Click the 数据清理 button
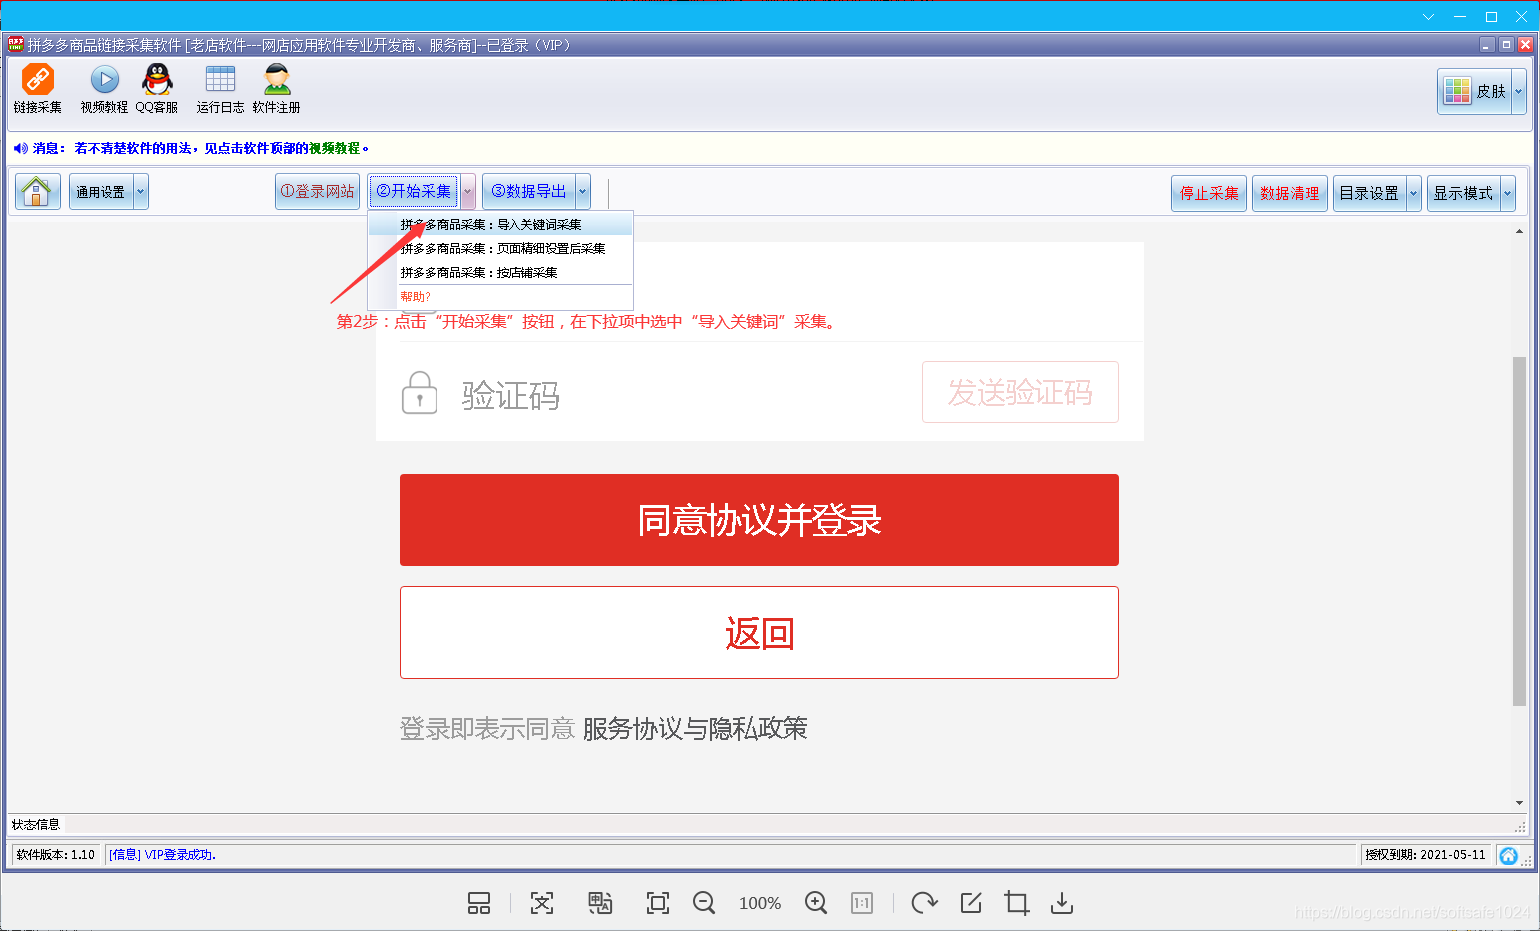 click(1290, 193)
